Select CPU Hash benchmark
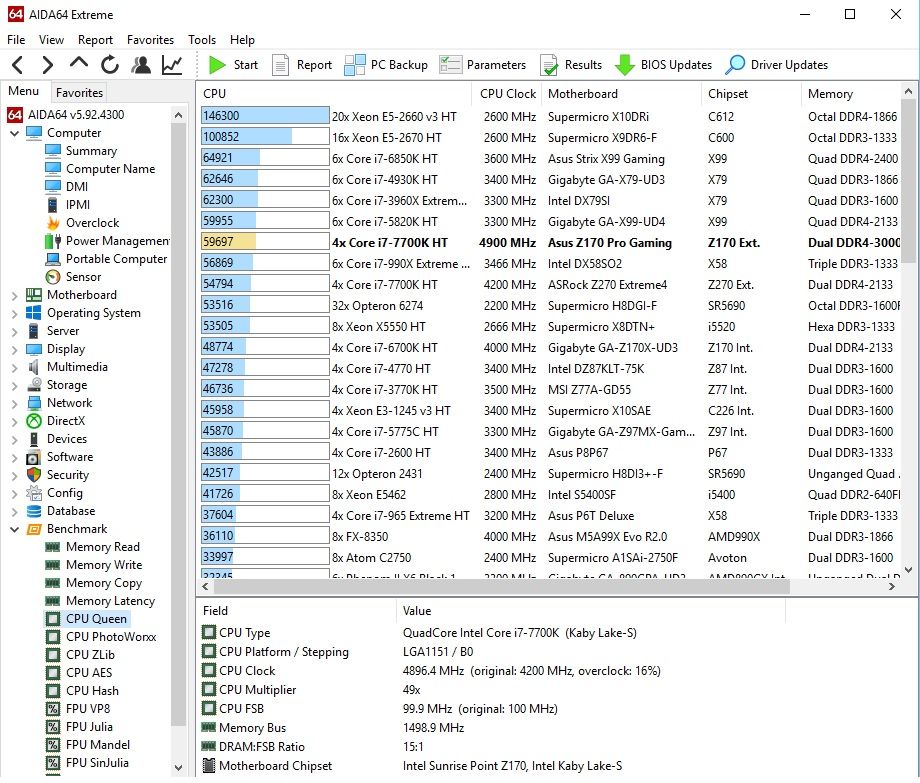This screenshot has height=783, width=920. [x=92, y=691]
